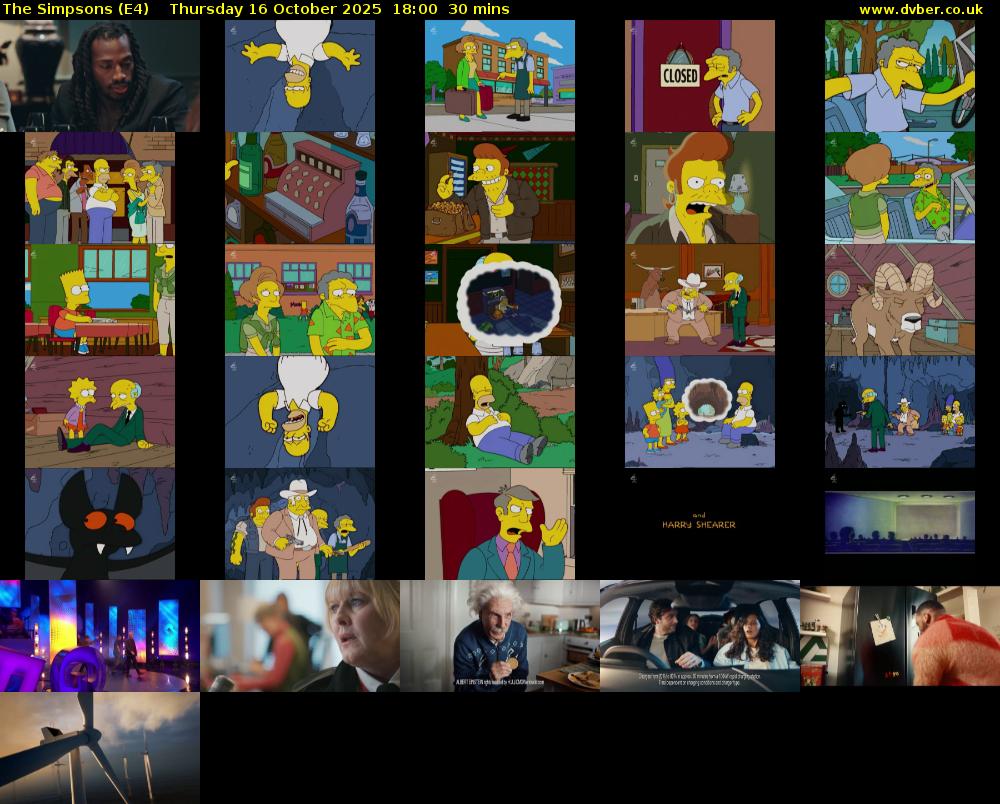
Task: Click the "The Simpsons (E4)" title text
Action: point(76,9)
